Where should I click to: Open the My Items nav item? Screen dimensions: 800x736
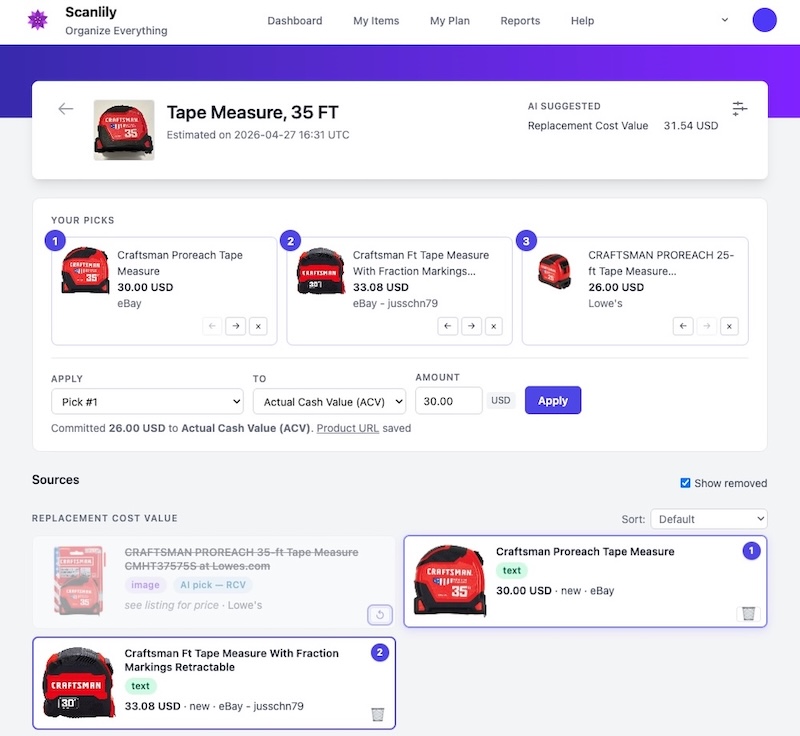pos(376,21)
